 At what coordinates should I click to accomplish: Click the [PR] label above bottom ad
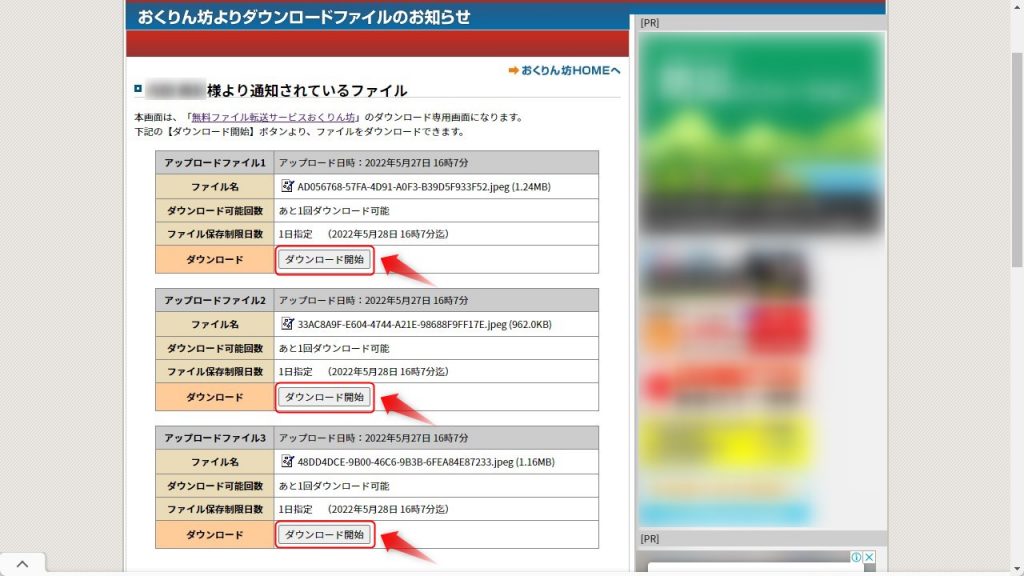pos(650,539)
